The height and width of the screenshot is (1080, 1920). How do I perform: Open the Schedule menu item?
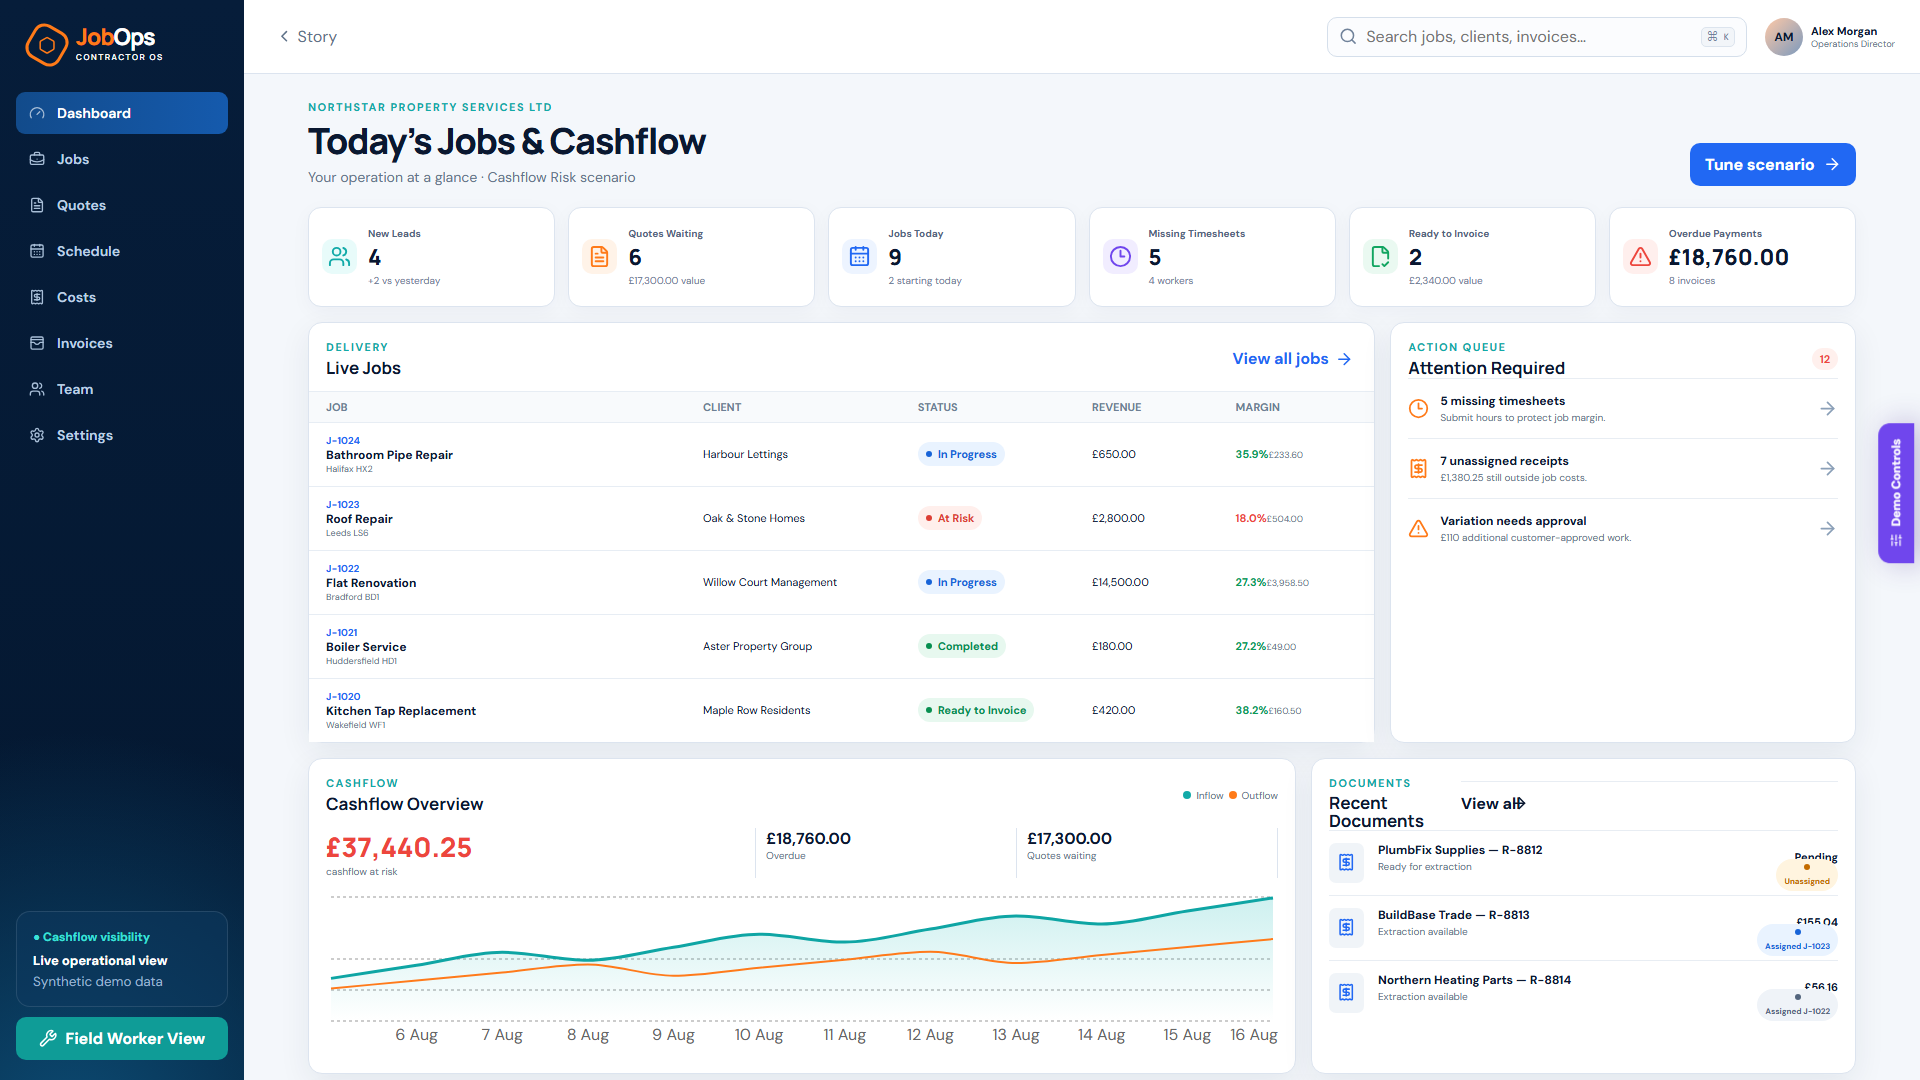coord(122,251)
